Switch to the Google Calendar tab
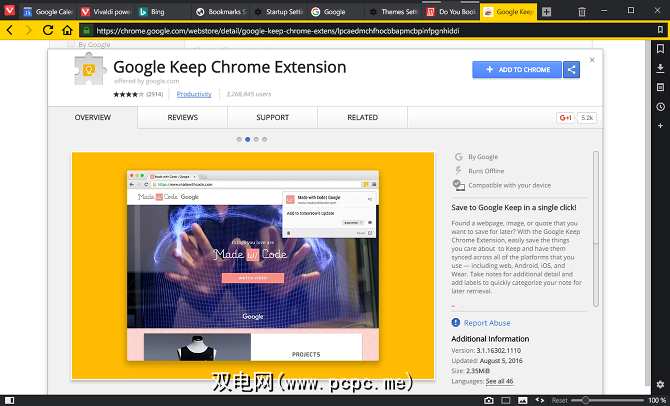The image size is (670, 406). 48,12
